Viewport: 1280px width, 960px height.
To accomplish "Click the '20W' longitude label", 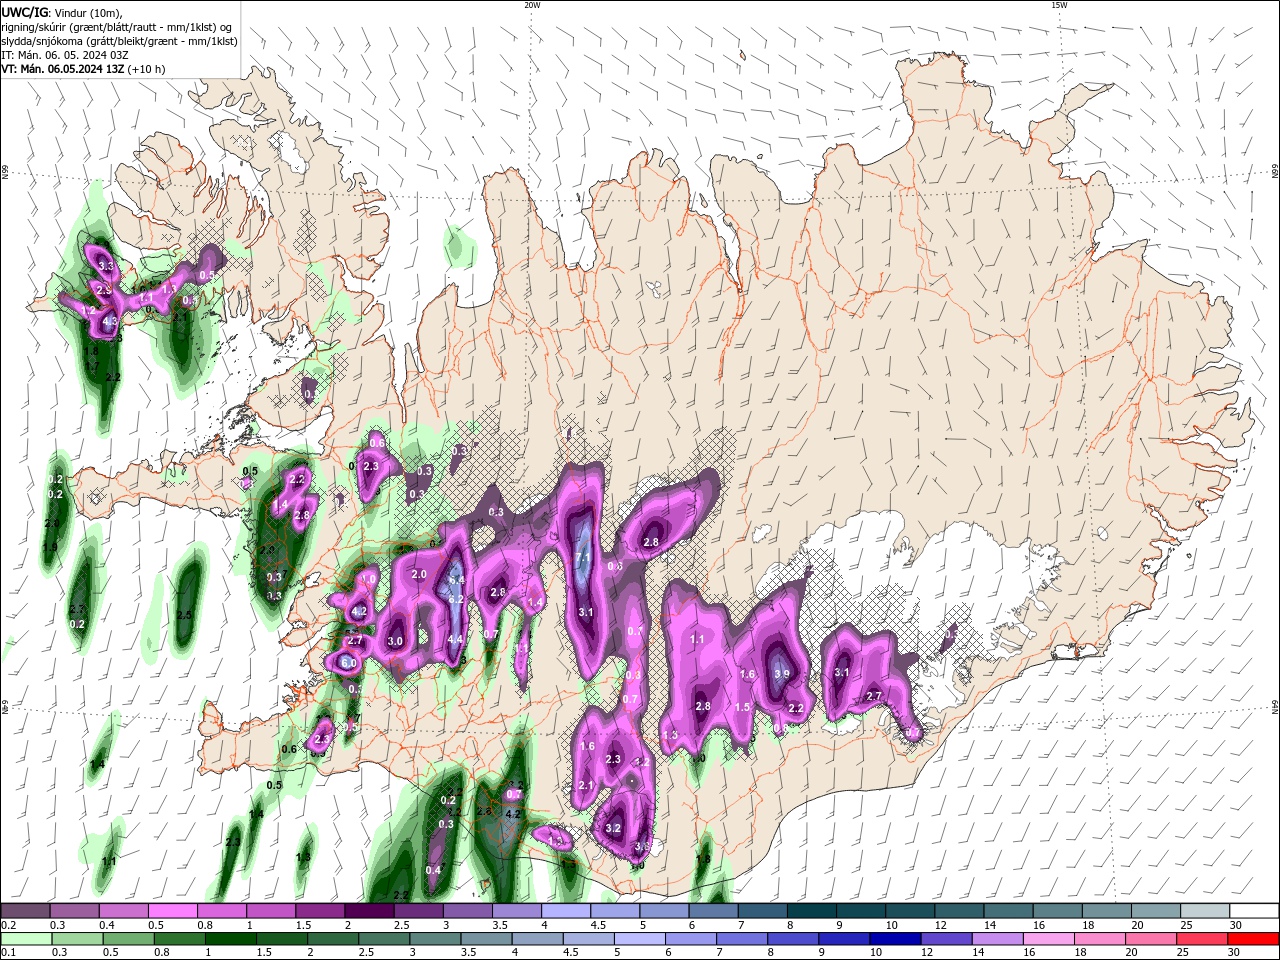I will [x=532, y=5].
